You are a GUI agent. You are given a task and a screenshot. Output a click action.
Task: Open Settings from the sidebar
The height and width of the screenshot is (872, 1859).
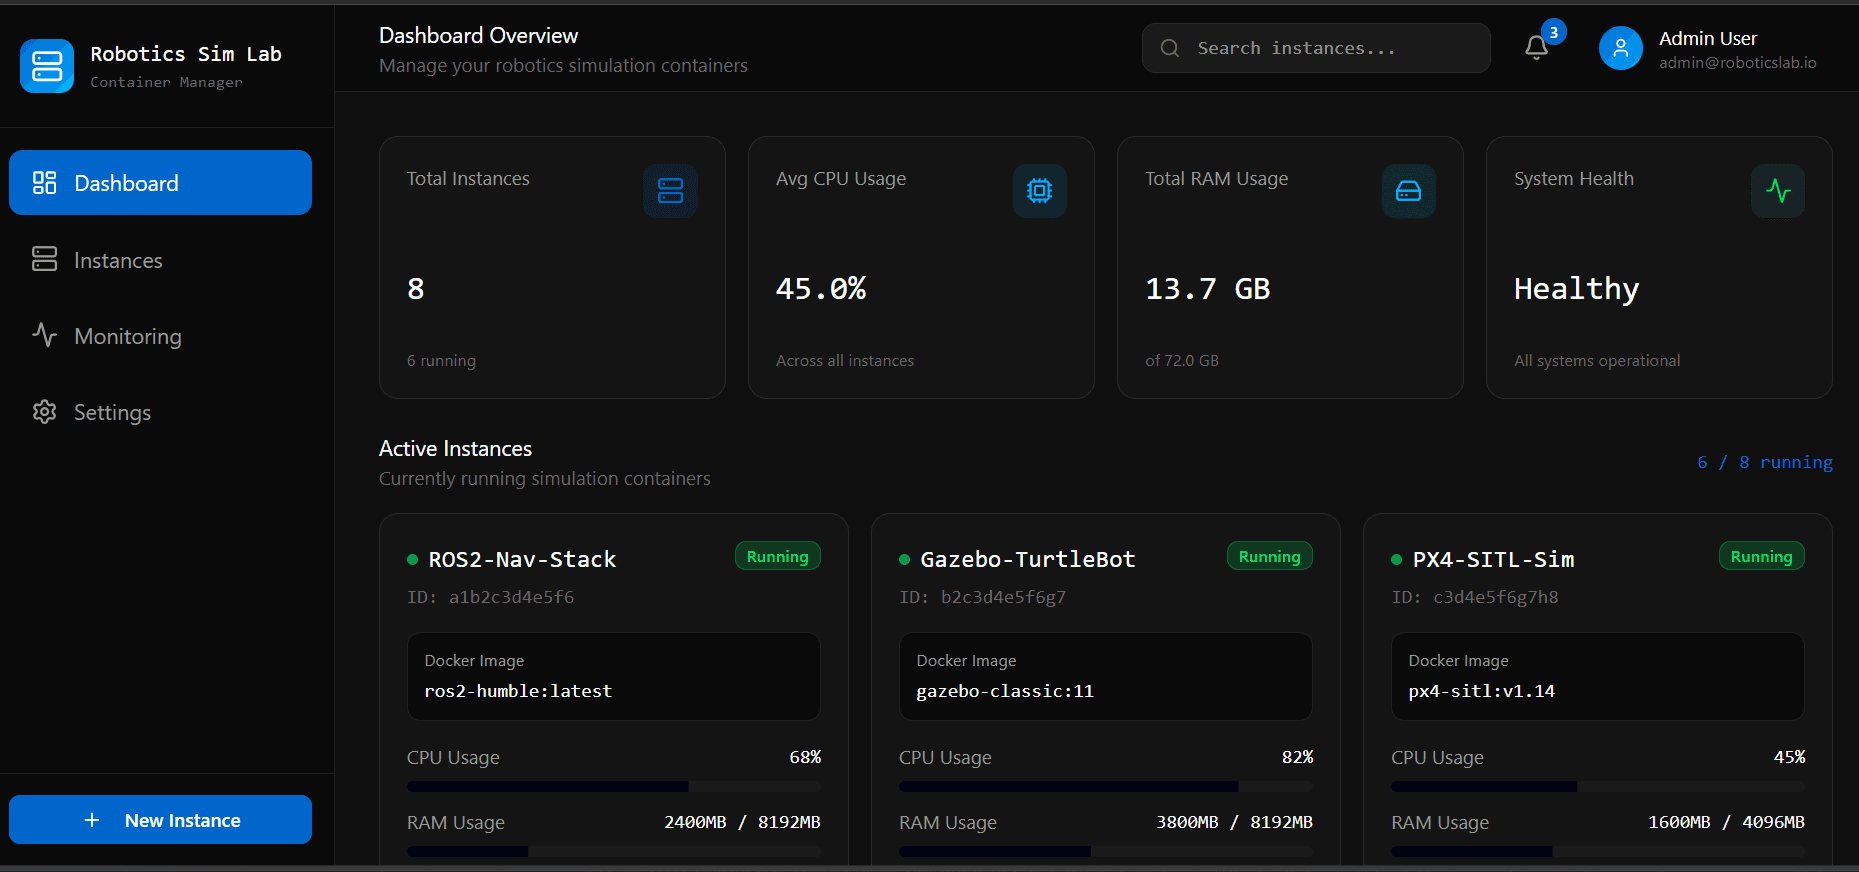click(112, 412)
